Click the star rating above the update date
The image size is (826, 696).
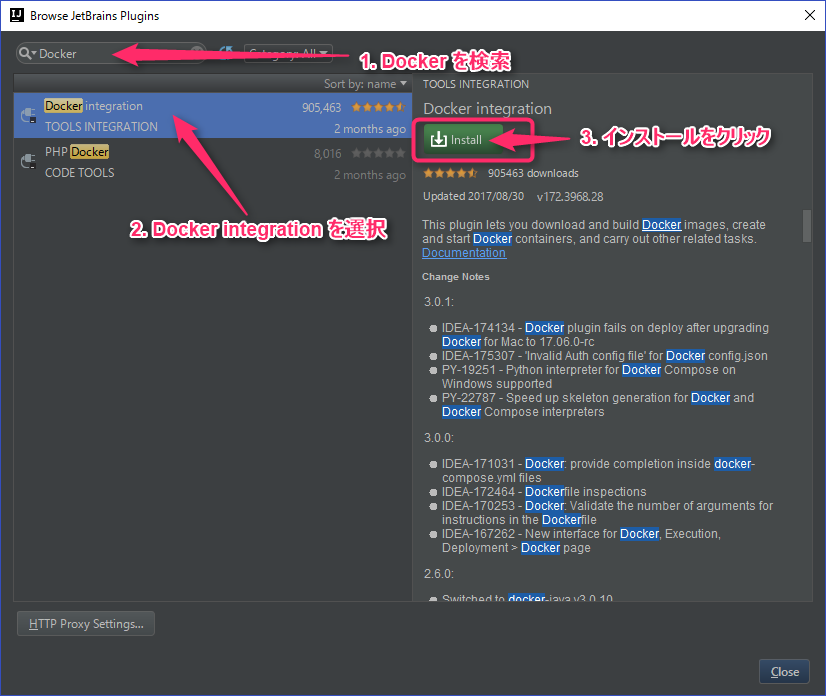point(450,173)
